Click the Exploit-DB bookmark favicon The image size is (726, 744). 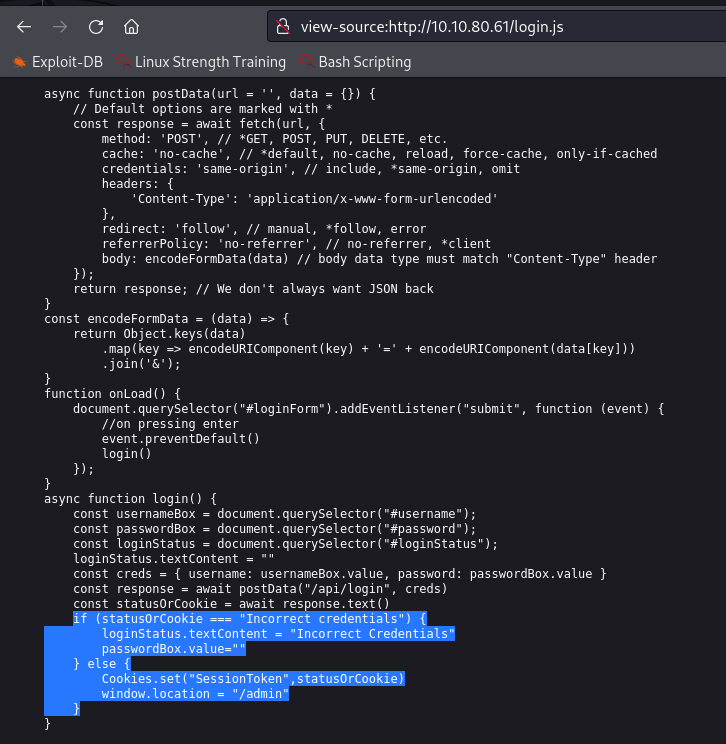click(19, 62)
